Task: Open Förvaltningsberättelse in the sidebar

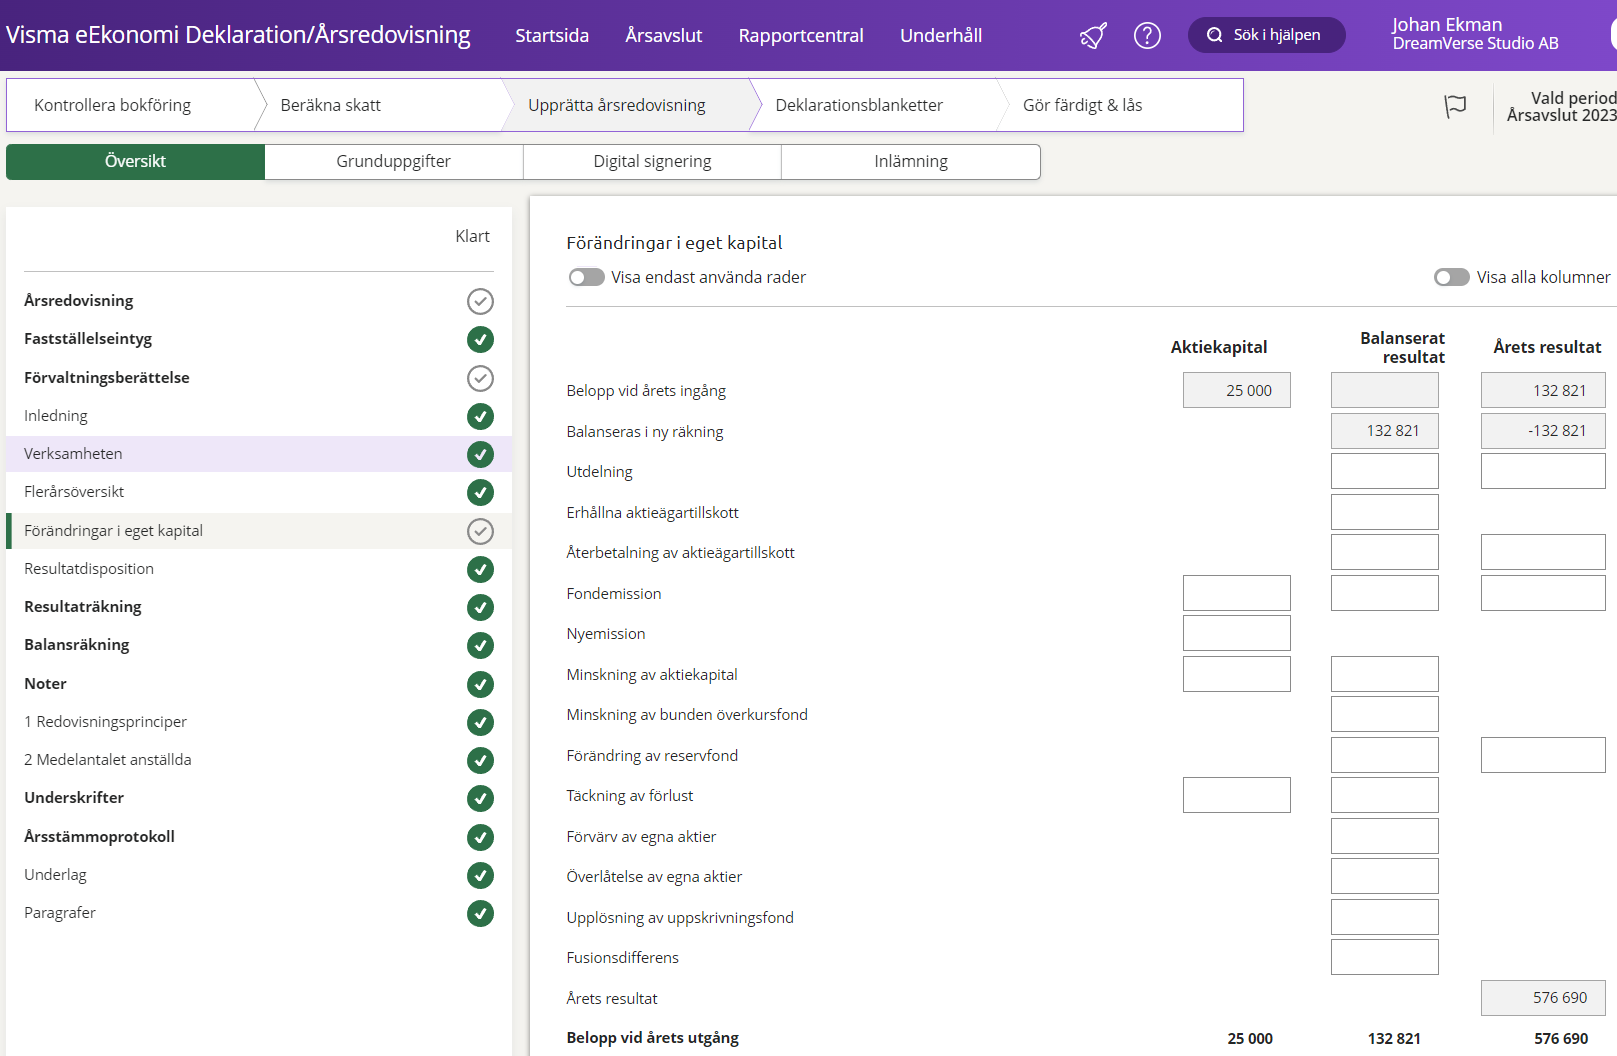Action: pyautogui.click(x=107, y=378)
